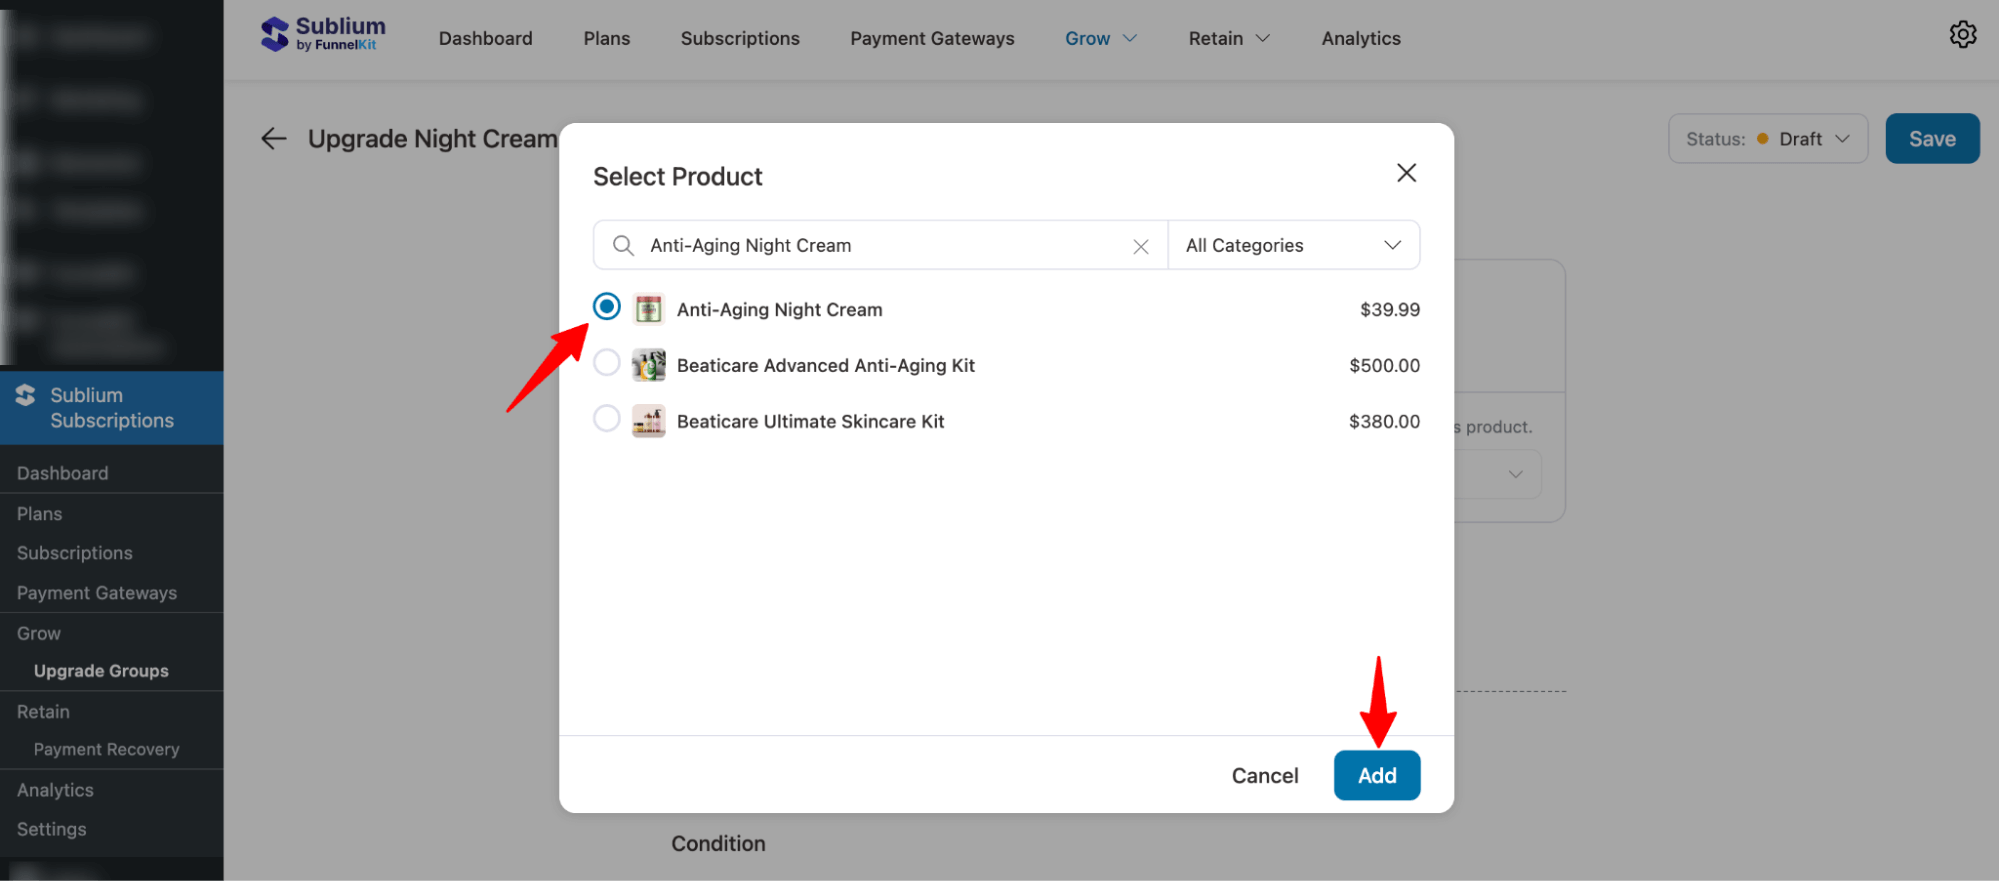The height and width of the screenshot is (882, 1999).
Task: Select the Beaticare Advanced Anti-Aging Kit radio button
Action: point(607,362)
